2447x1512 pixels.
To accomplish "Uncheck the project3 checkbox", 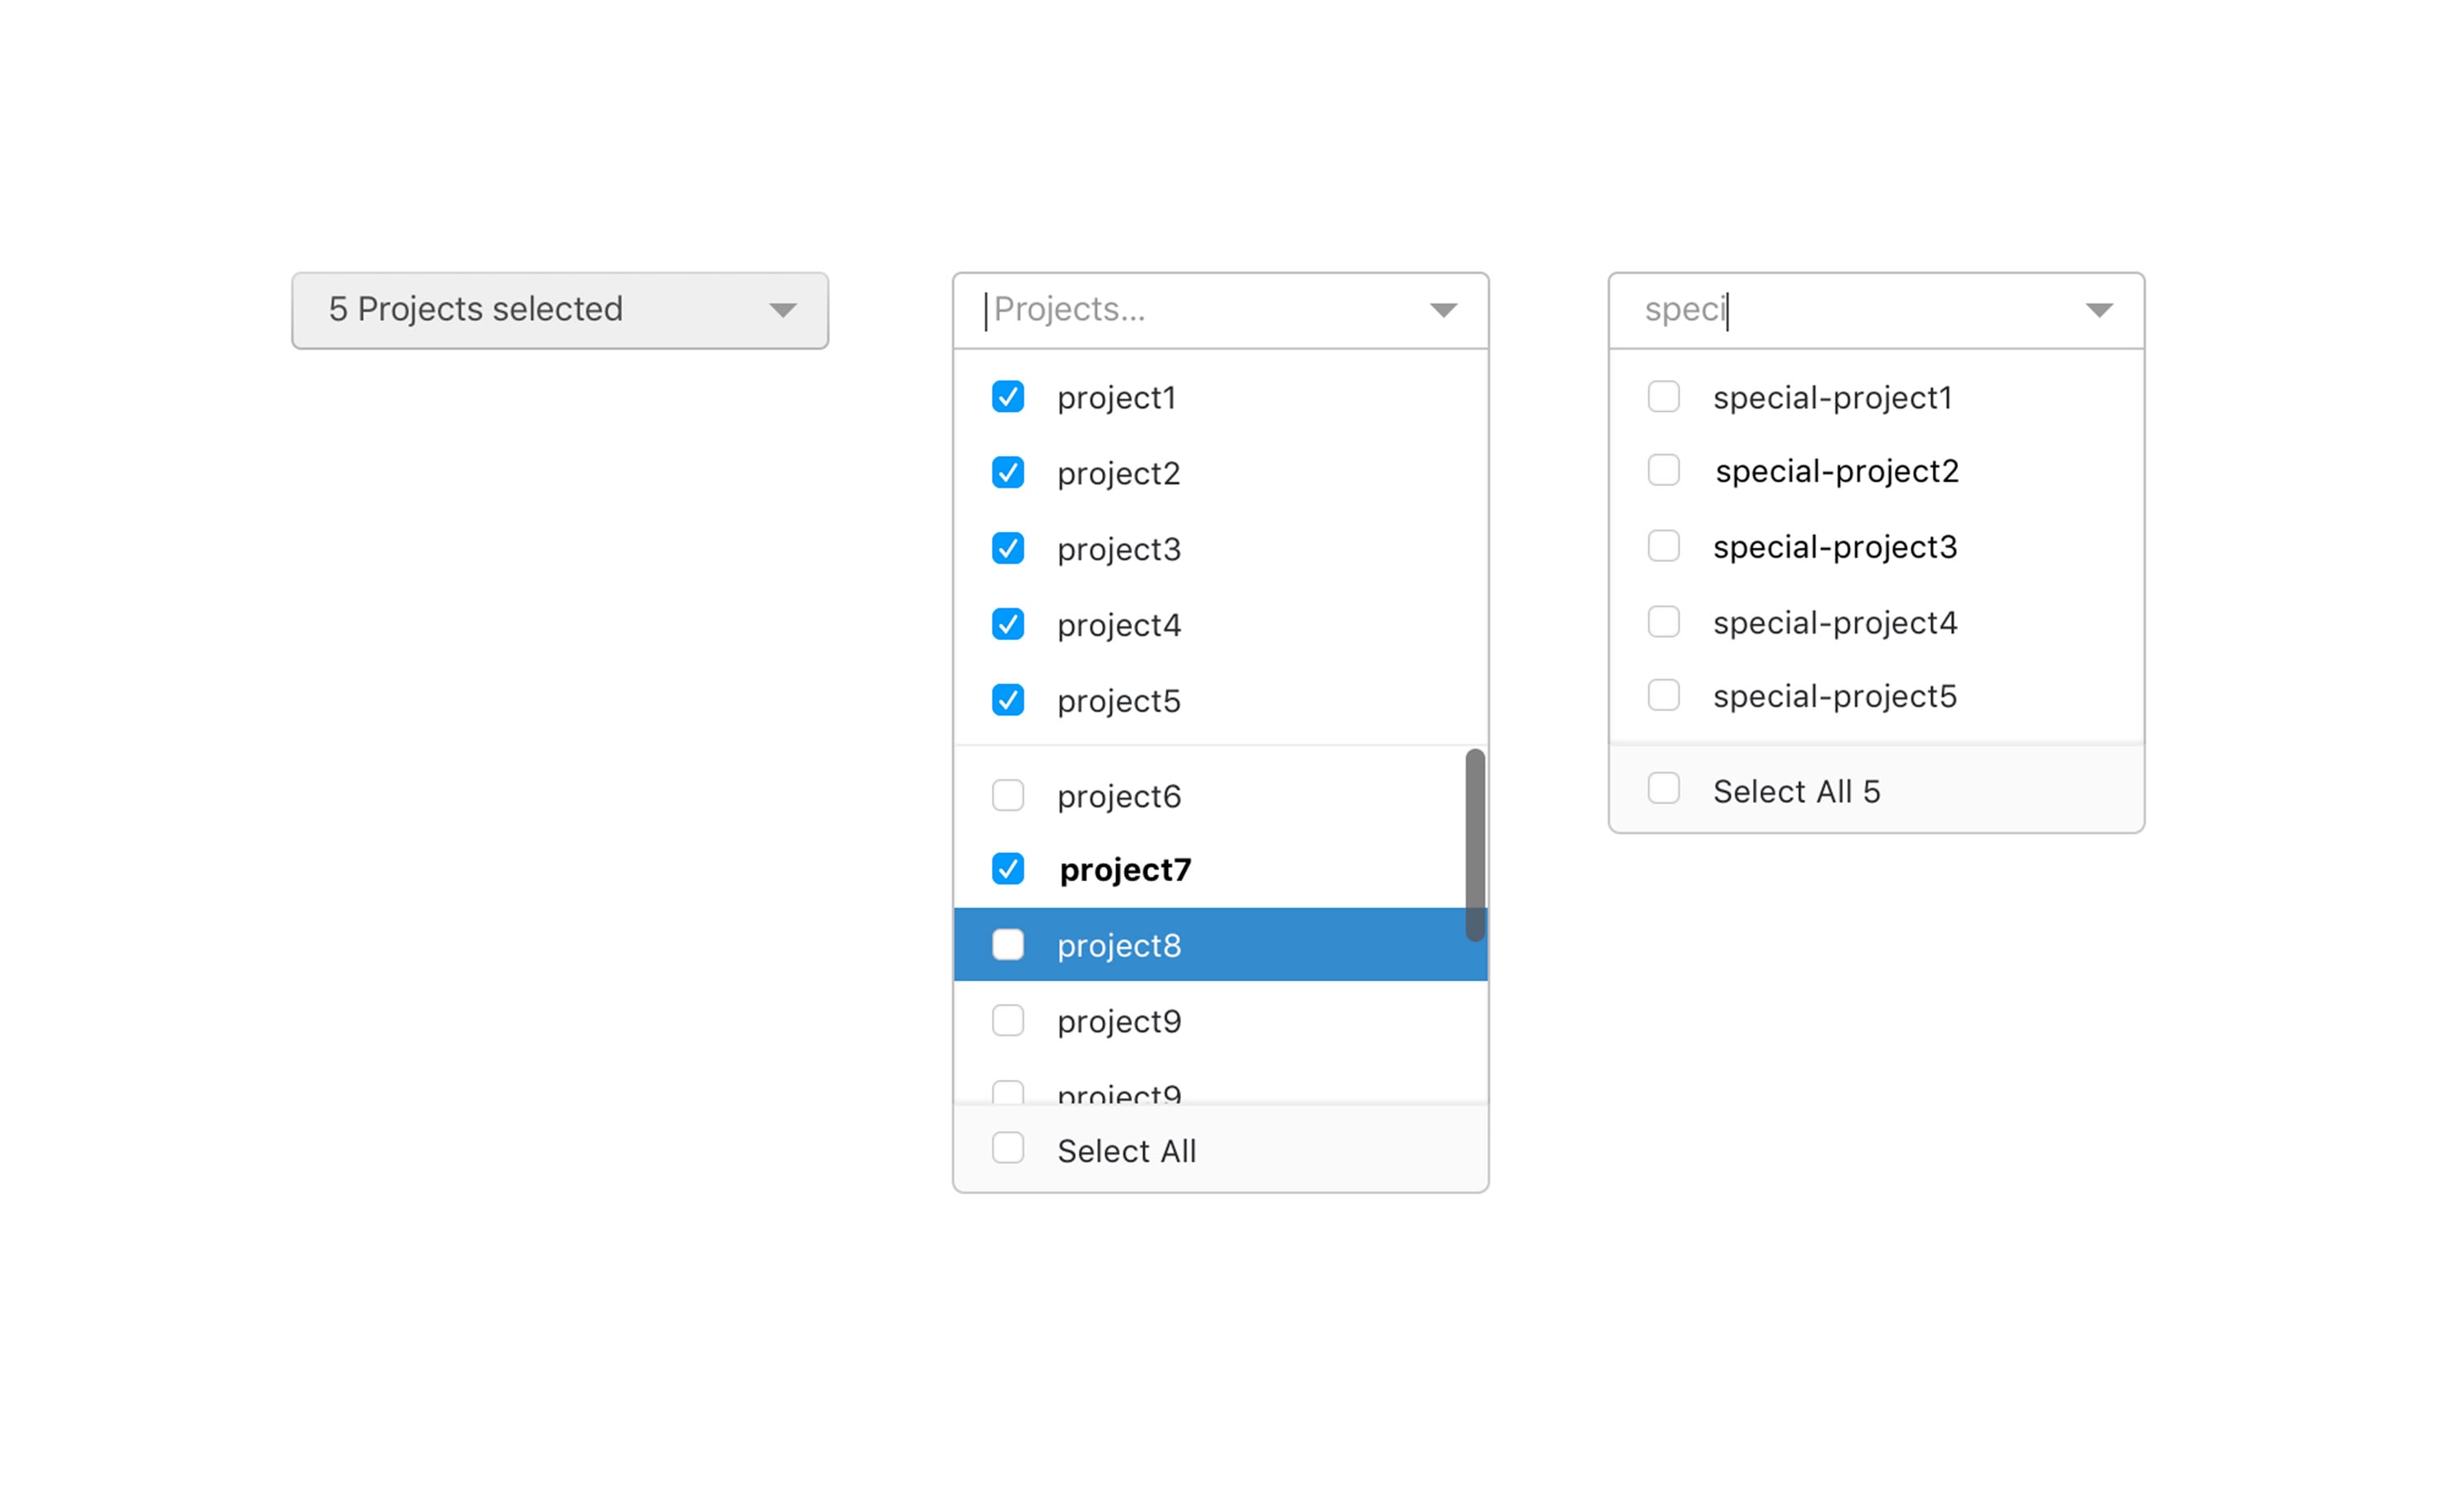I will pos(1008,548).
